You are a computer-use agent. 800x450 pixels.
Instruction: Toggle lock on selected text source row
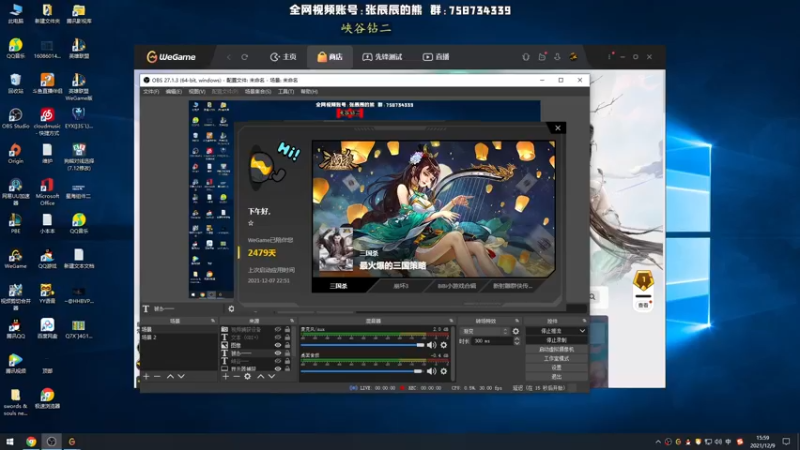[287, 353]
